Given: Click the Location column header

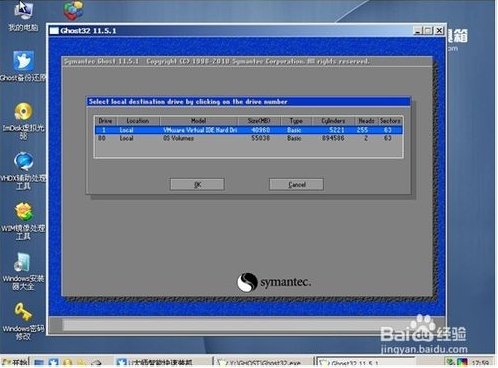Looking at the screenshot, I should click(138, 121).
